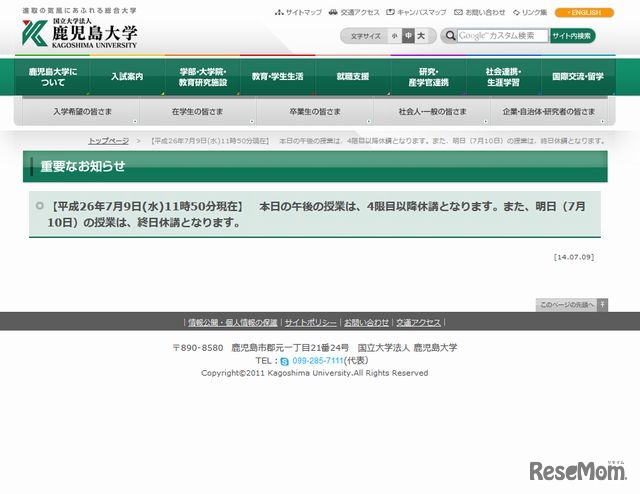Click the ENGLISH button

pyautogui.click(x=584, y=13)
